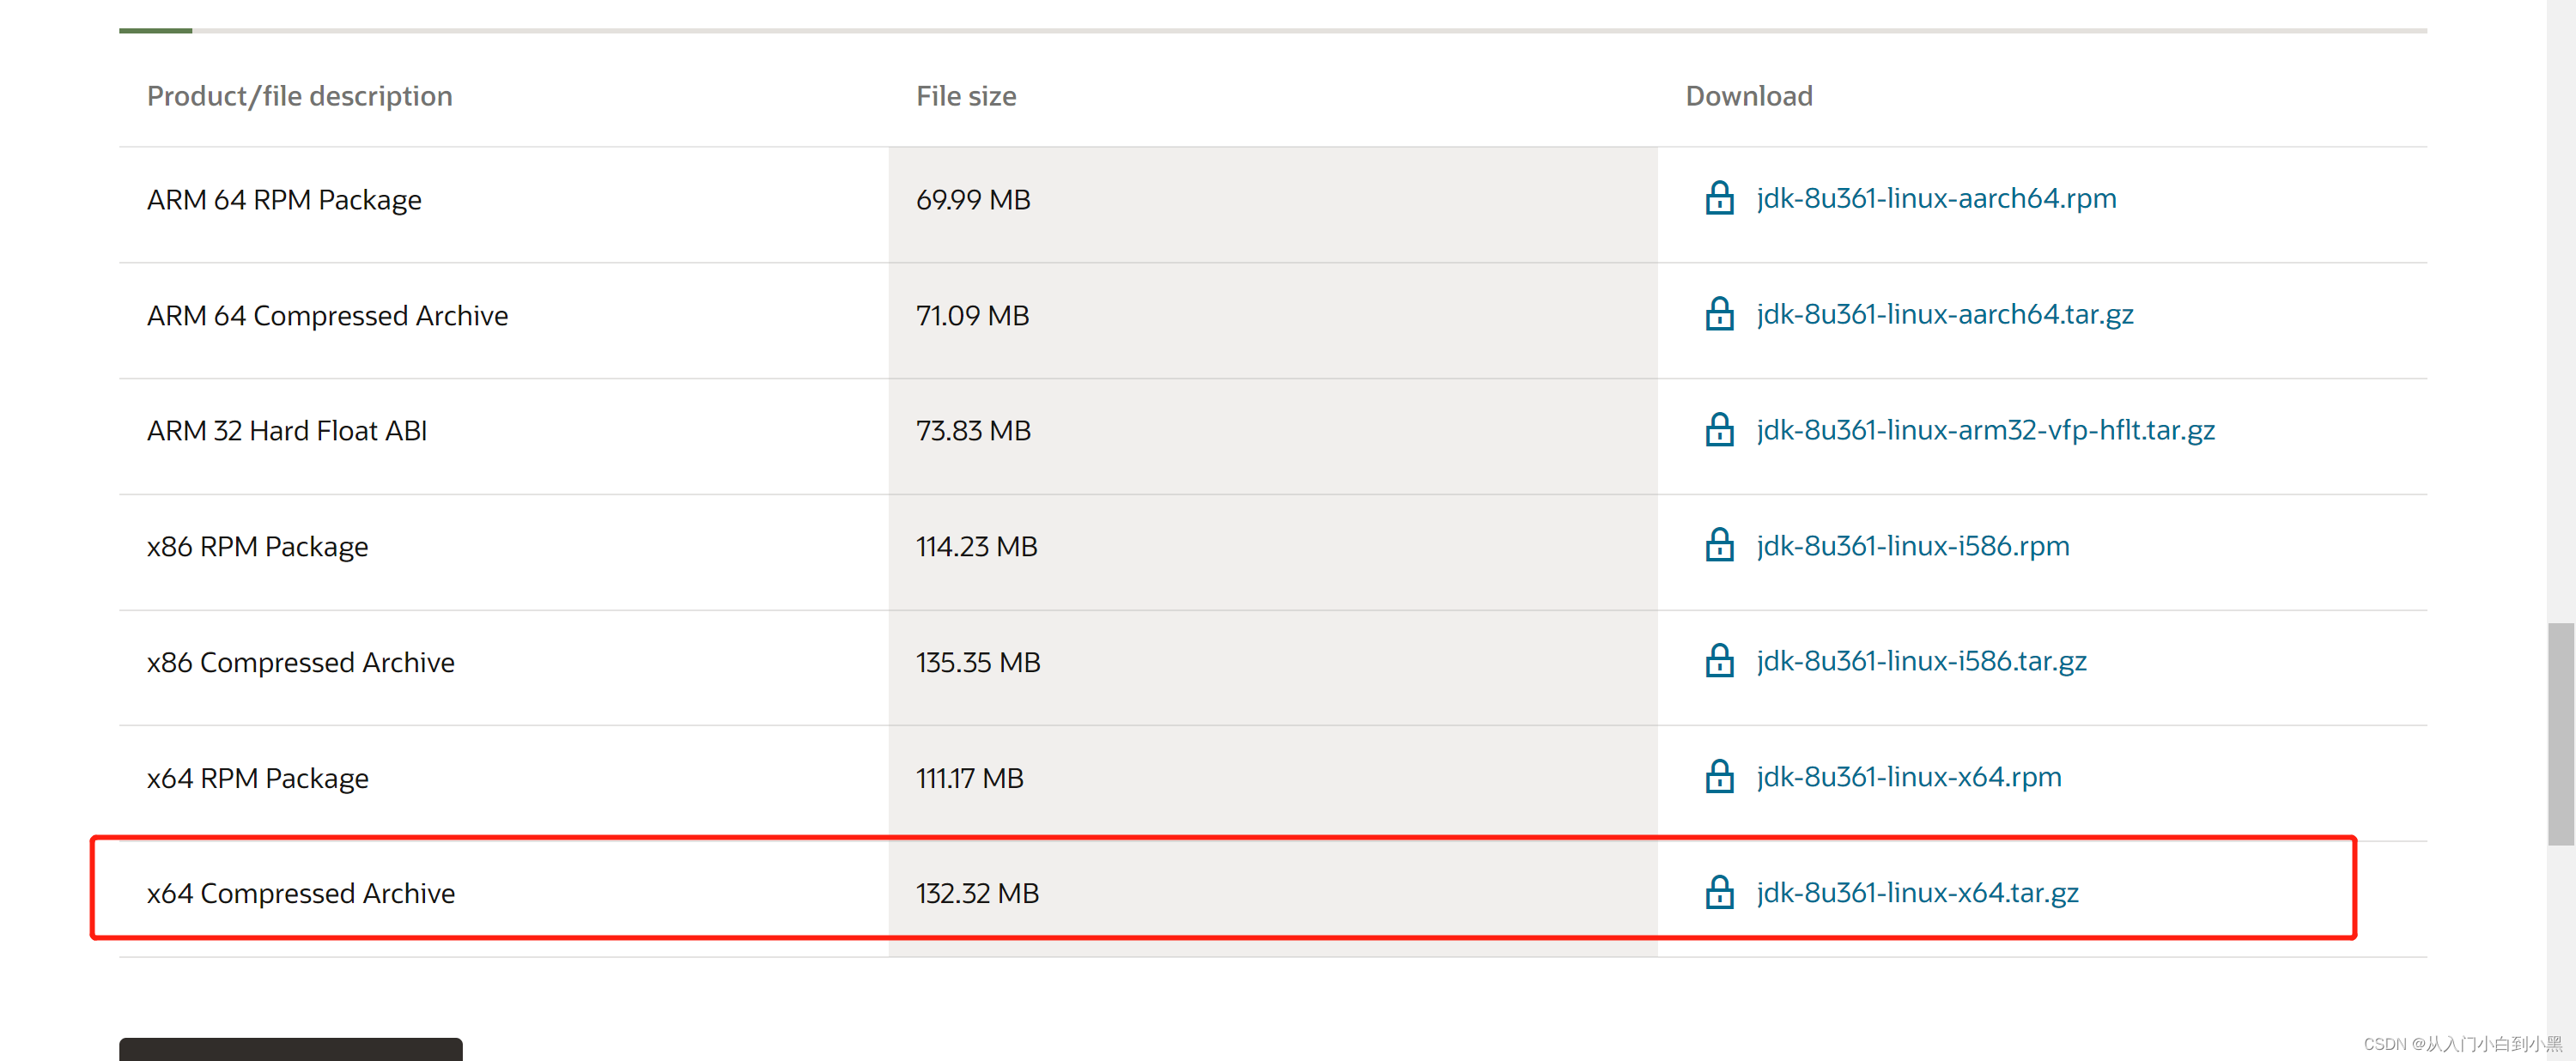This screenshot has height=1061, width=2576.
Task: Download jdk-8u361-linux-aarch64.tar.gz
Action: tap(1945, 314)
